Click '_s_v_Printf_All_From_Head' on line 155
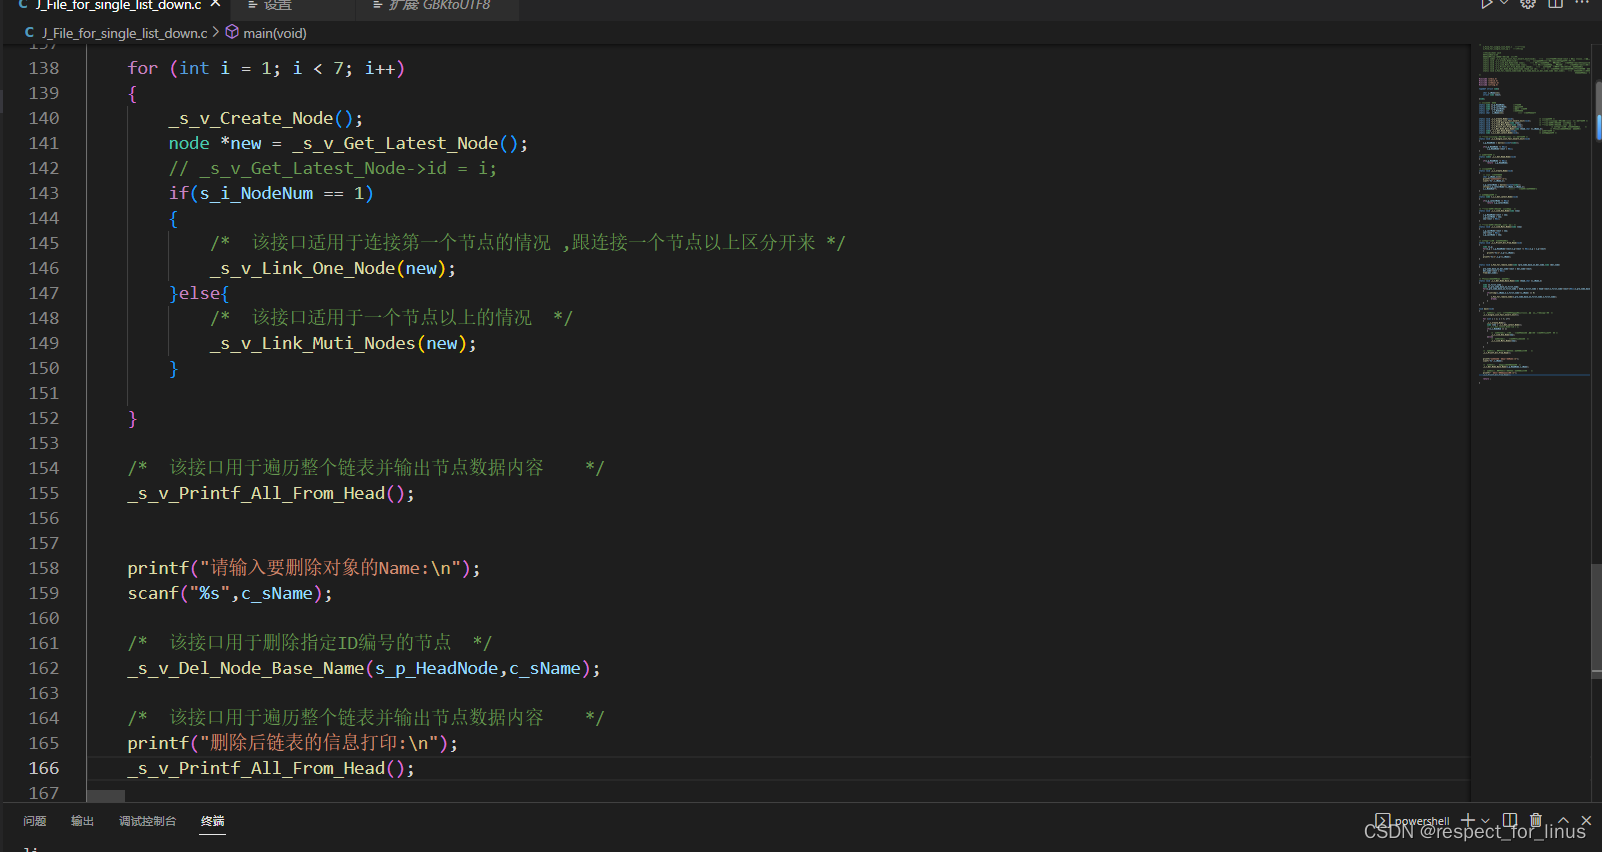This screenshot has width=1602, height=852. tap(256, 493)
